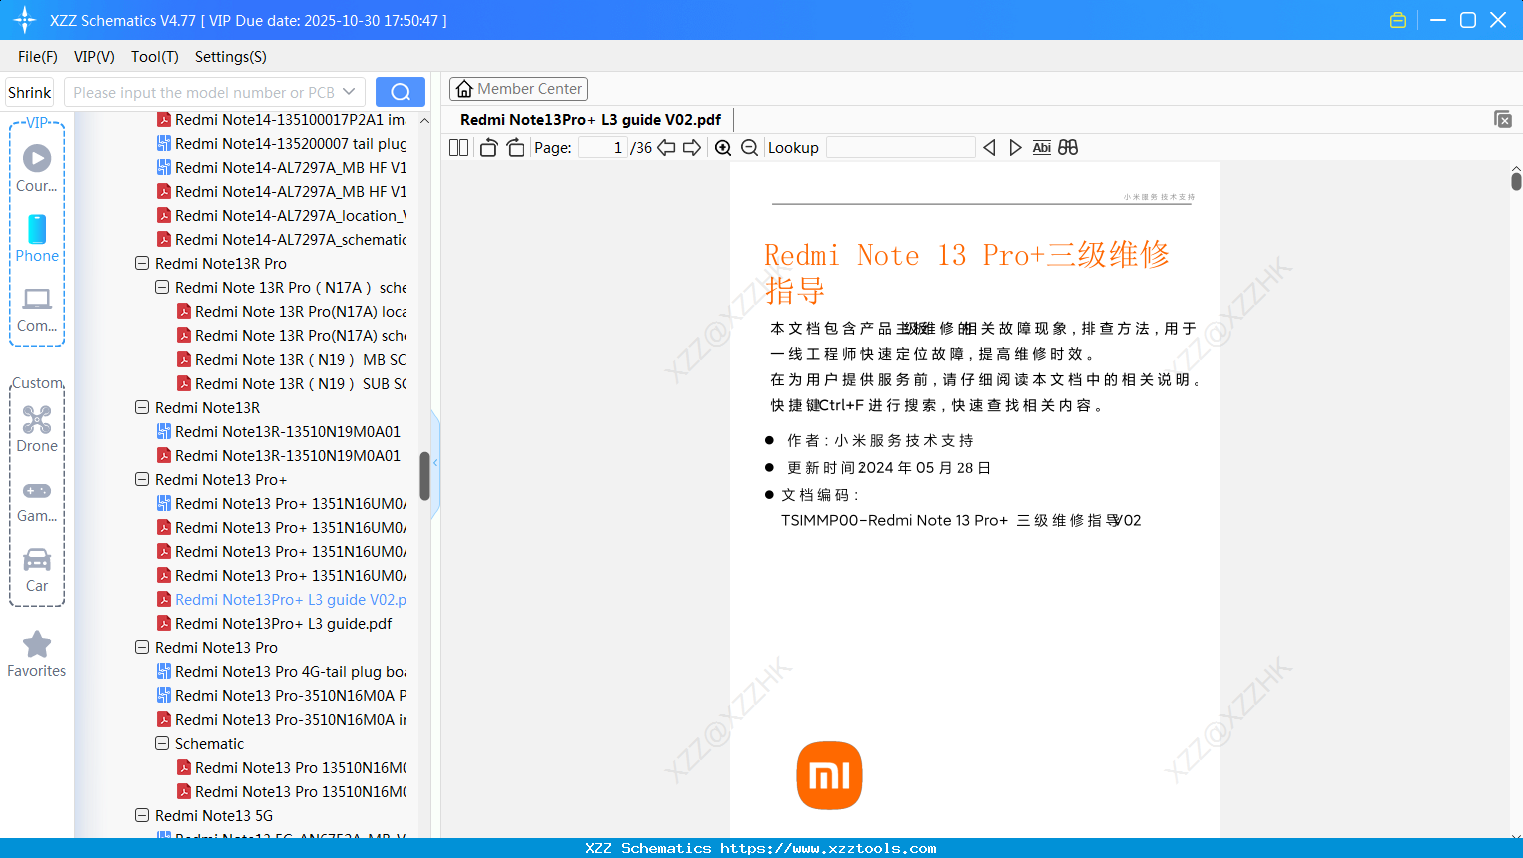Open the Settings(S) menu
The width and height of the screenshot is (1523, 858).
tap(229, 57)
